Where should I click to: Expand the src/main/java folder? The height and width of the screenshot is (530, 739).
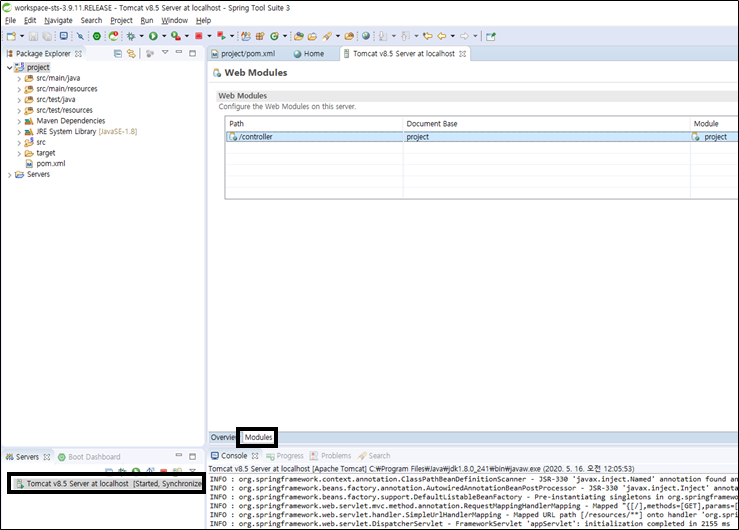point(19,79)
